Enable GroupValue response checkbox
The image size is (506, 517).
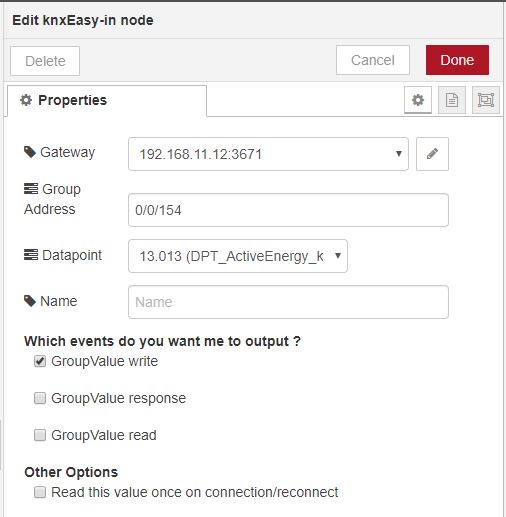click(40, 398)
